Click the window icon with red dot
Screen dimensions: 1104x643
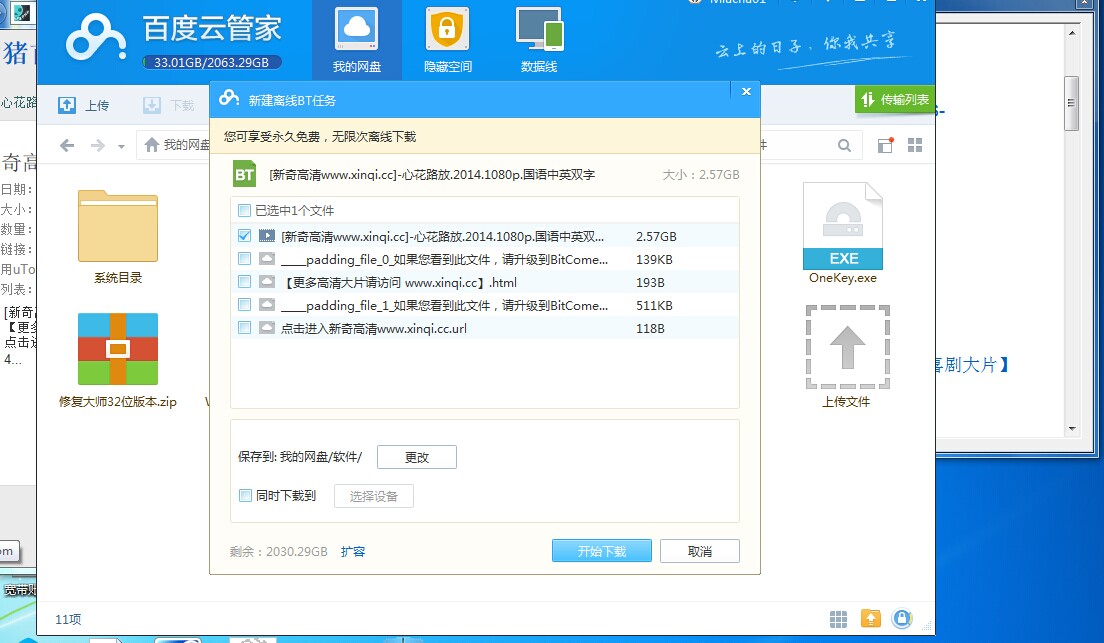[x=885, y=145]
